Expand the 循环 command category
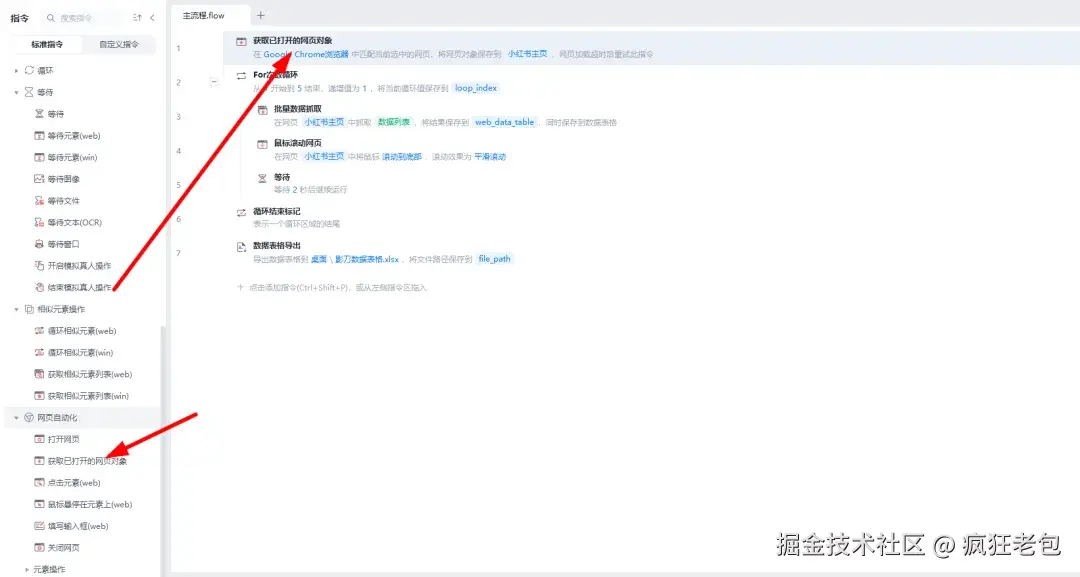This screenshot has width=1080, height=577. [16, 70]
